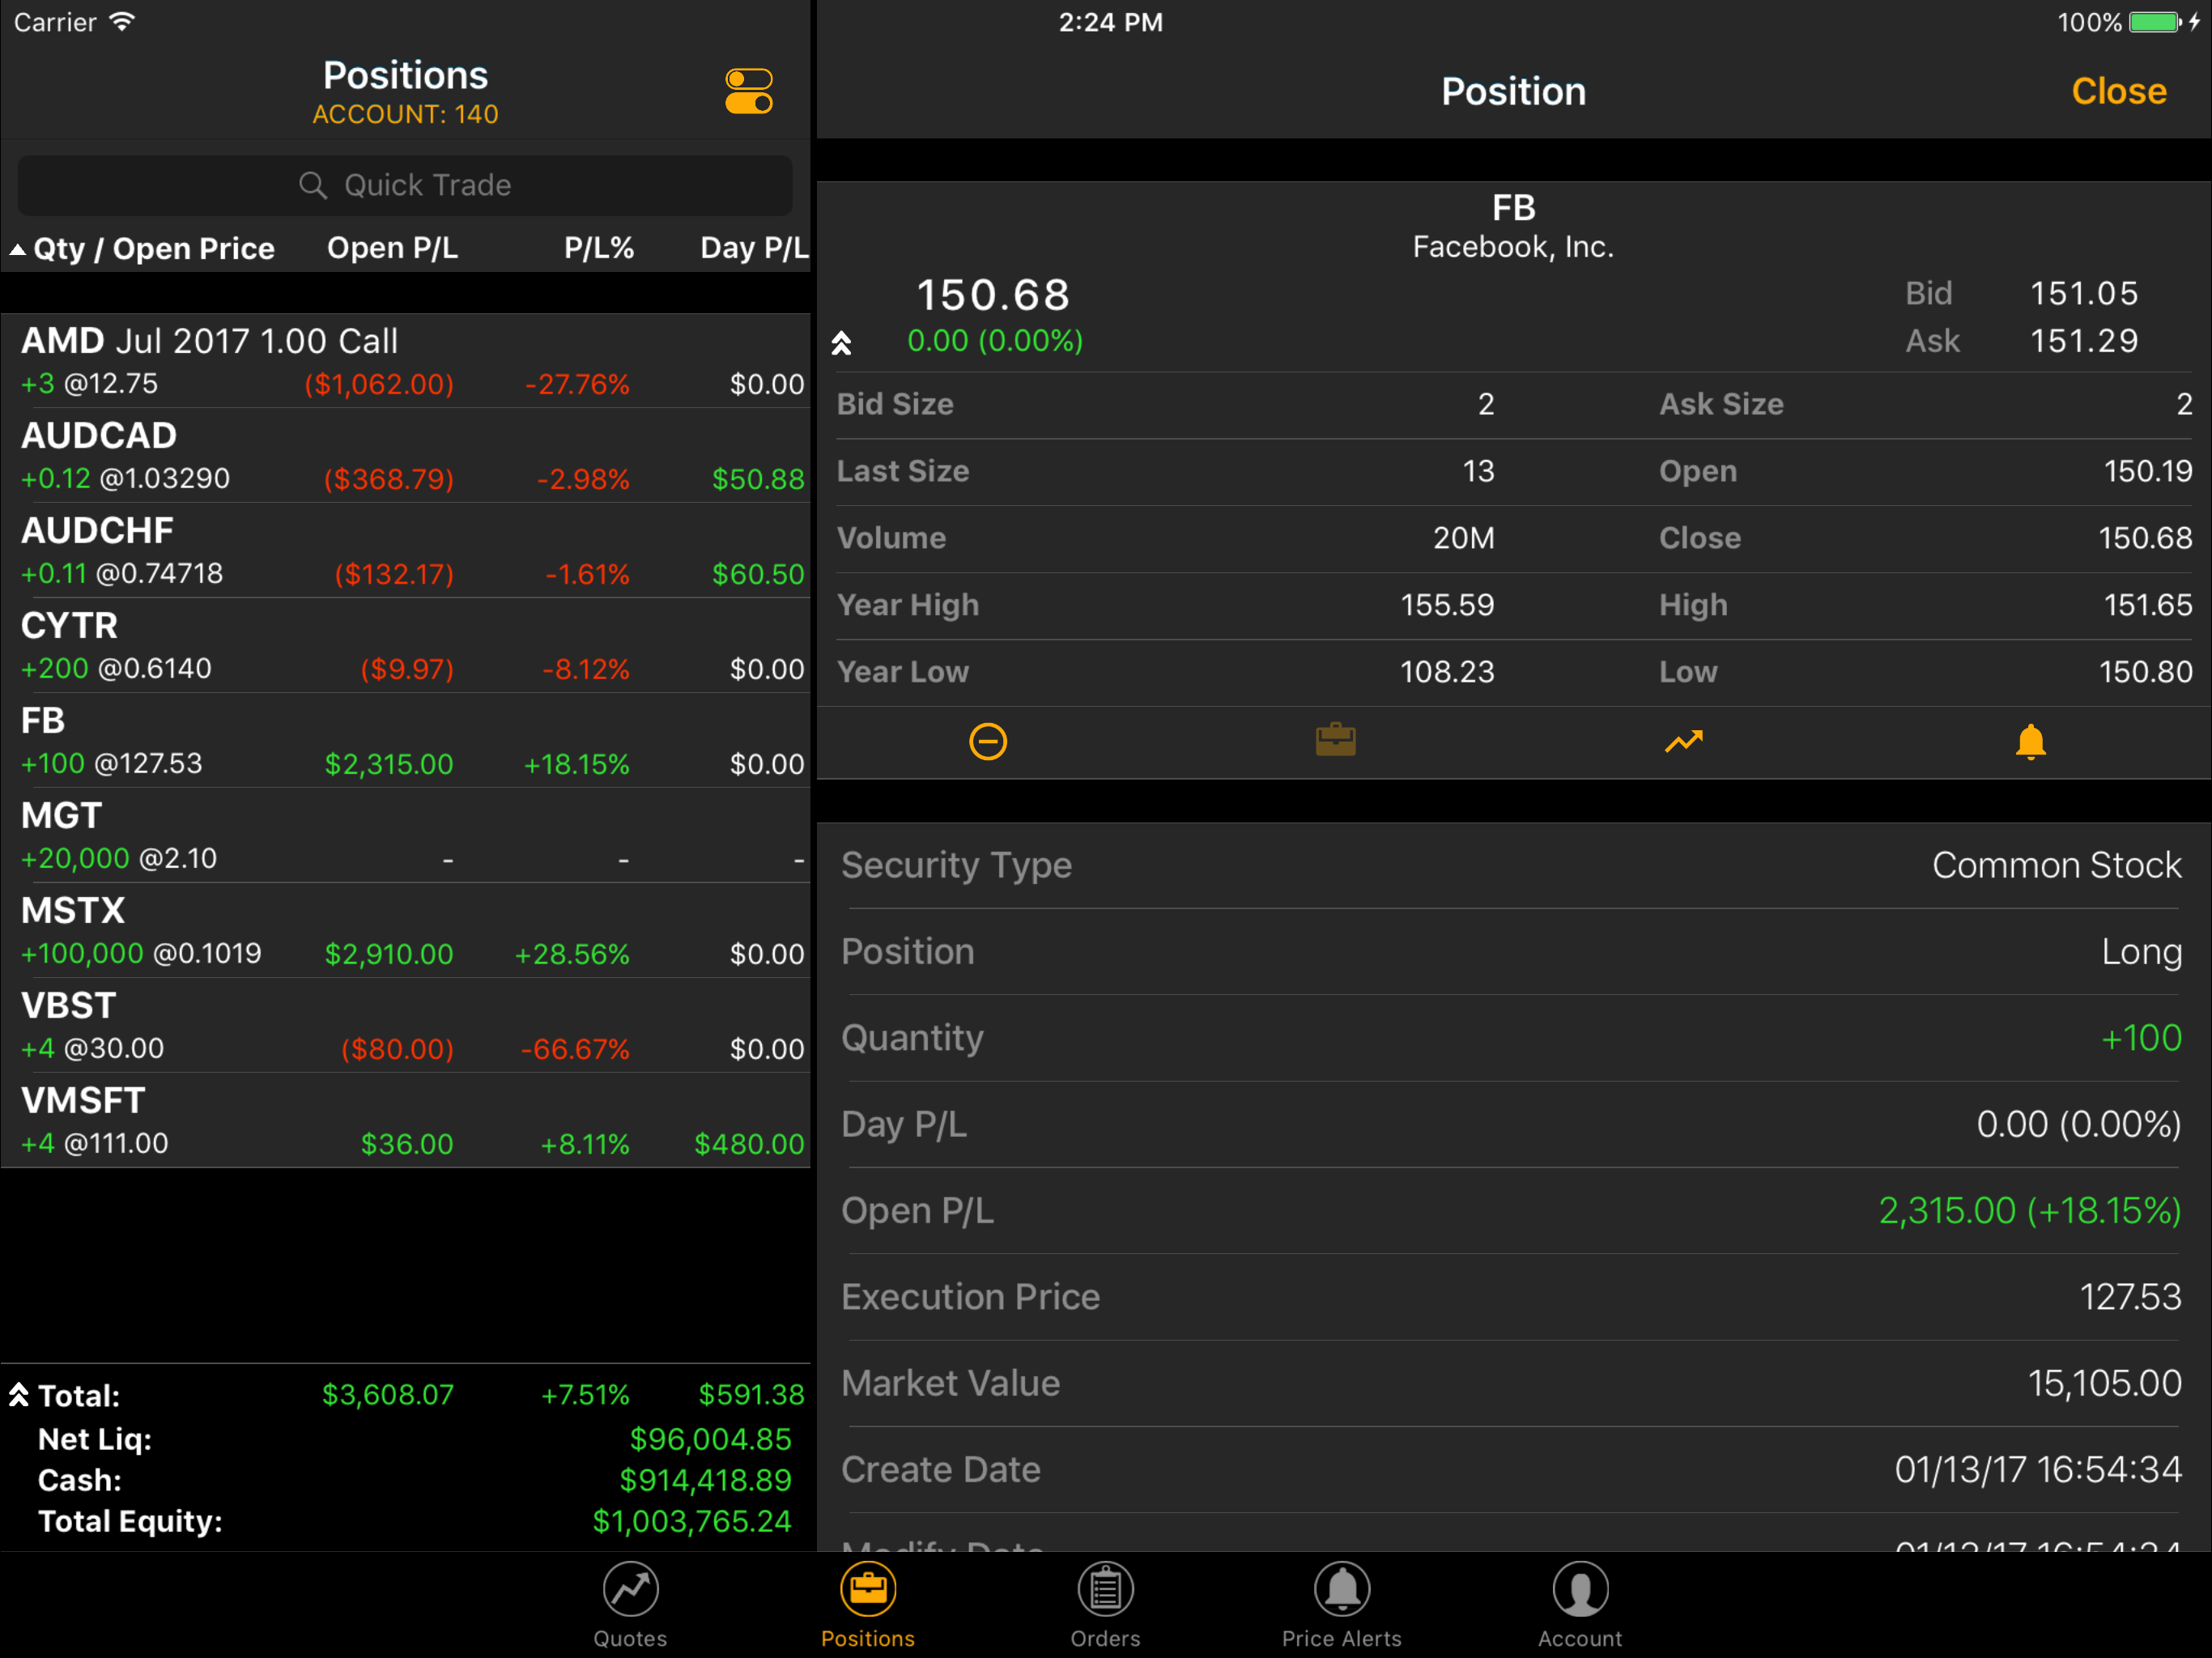This screenshot has height=1658, width=2212.
Task: Select the FB position in list
Action: point(405,741)
